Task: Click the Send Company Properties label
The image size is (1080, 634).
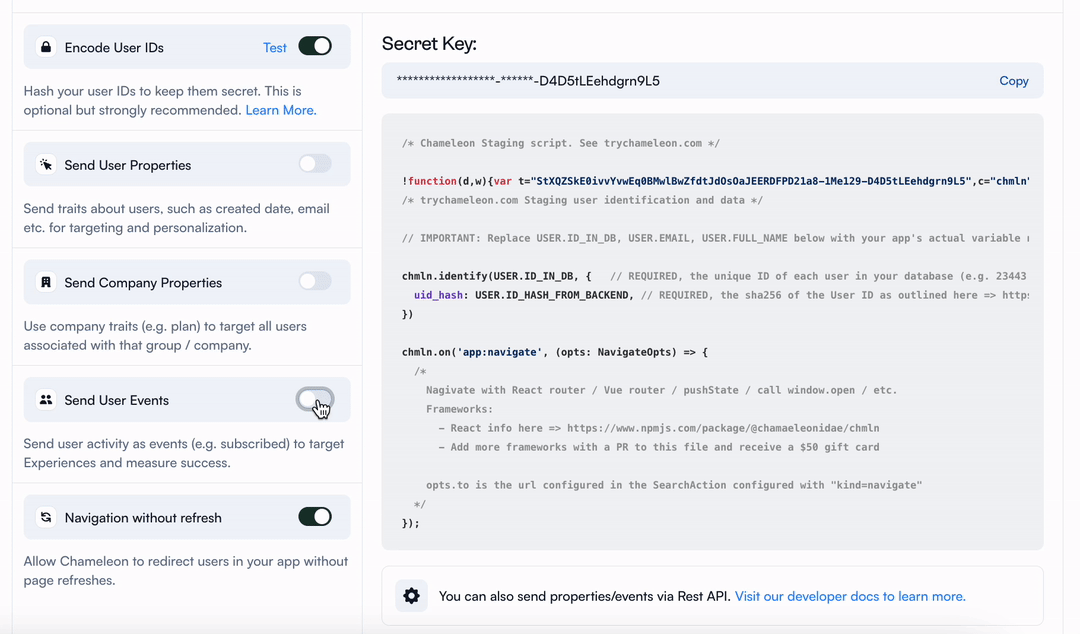Action: [143, 283]
